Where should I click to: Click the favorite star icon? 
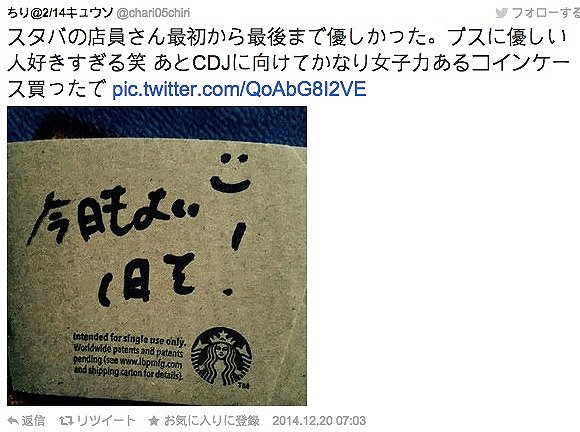click(x=154, y=421)
